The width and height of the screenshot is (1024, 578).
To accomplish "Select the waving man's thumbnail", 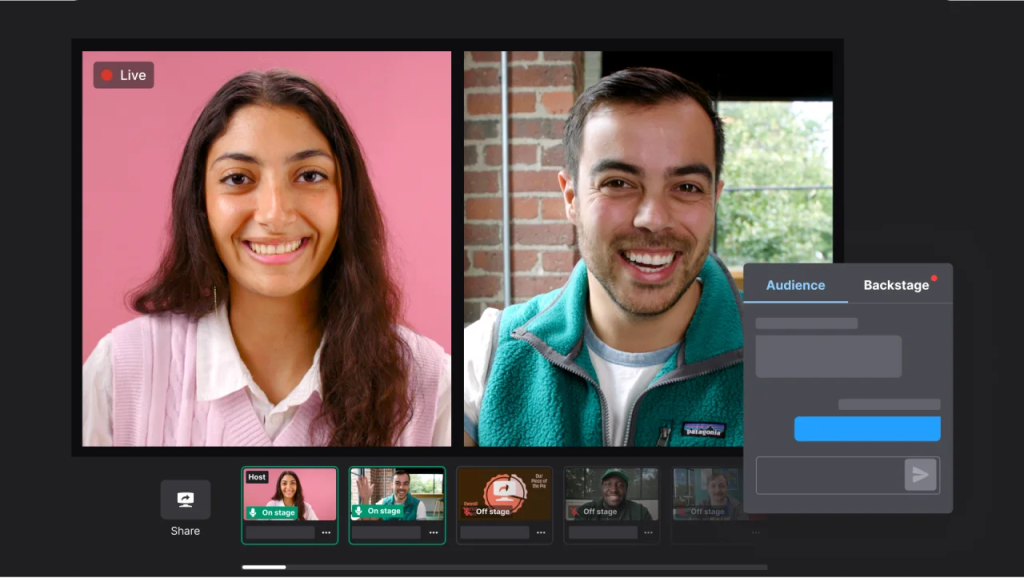I will click(x=397, y=494).
